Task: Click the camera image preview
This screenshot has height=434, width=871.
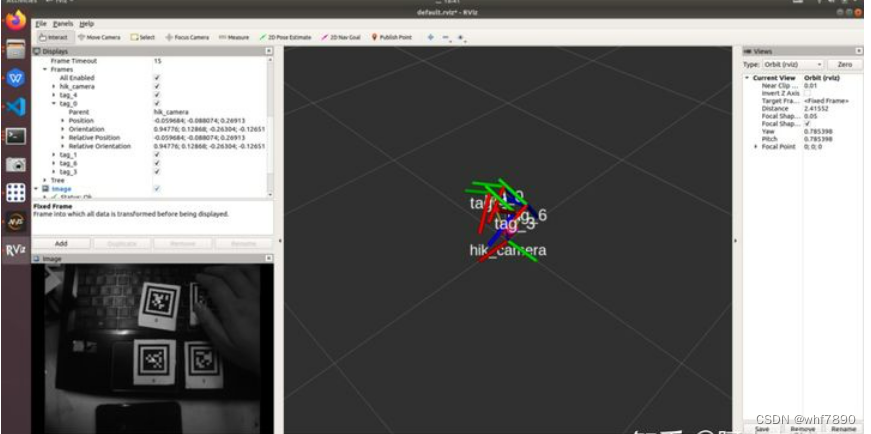Action: tap(152, 348)
